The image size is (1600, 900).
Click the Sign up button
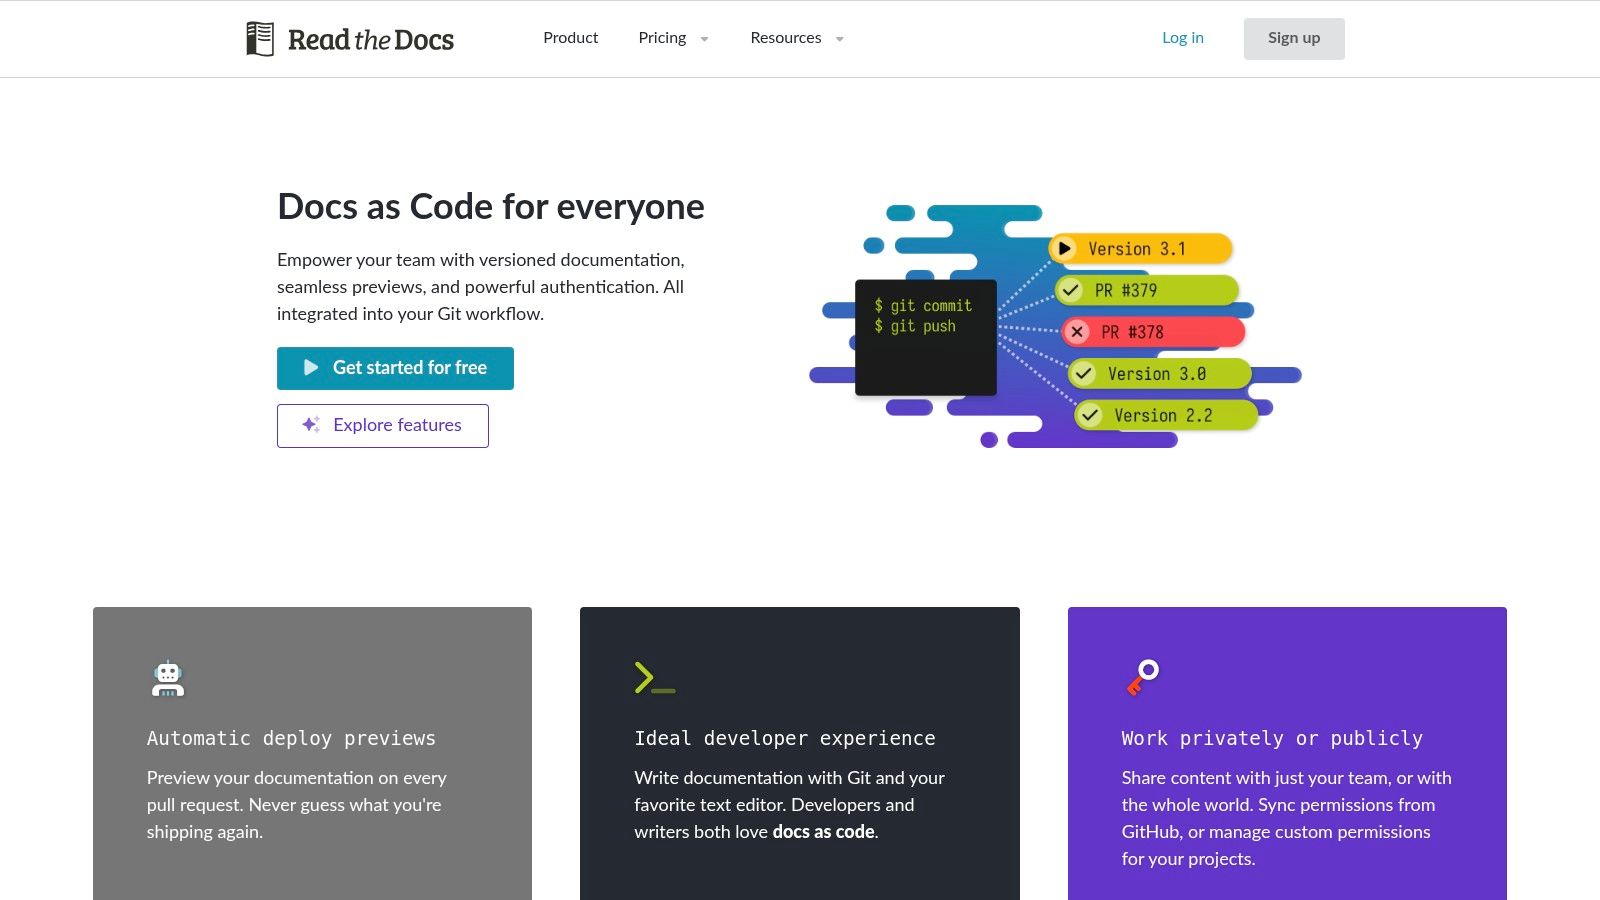1294,38
